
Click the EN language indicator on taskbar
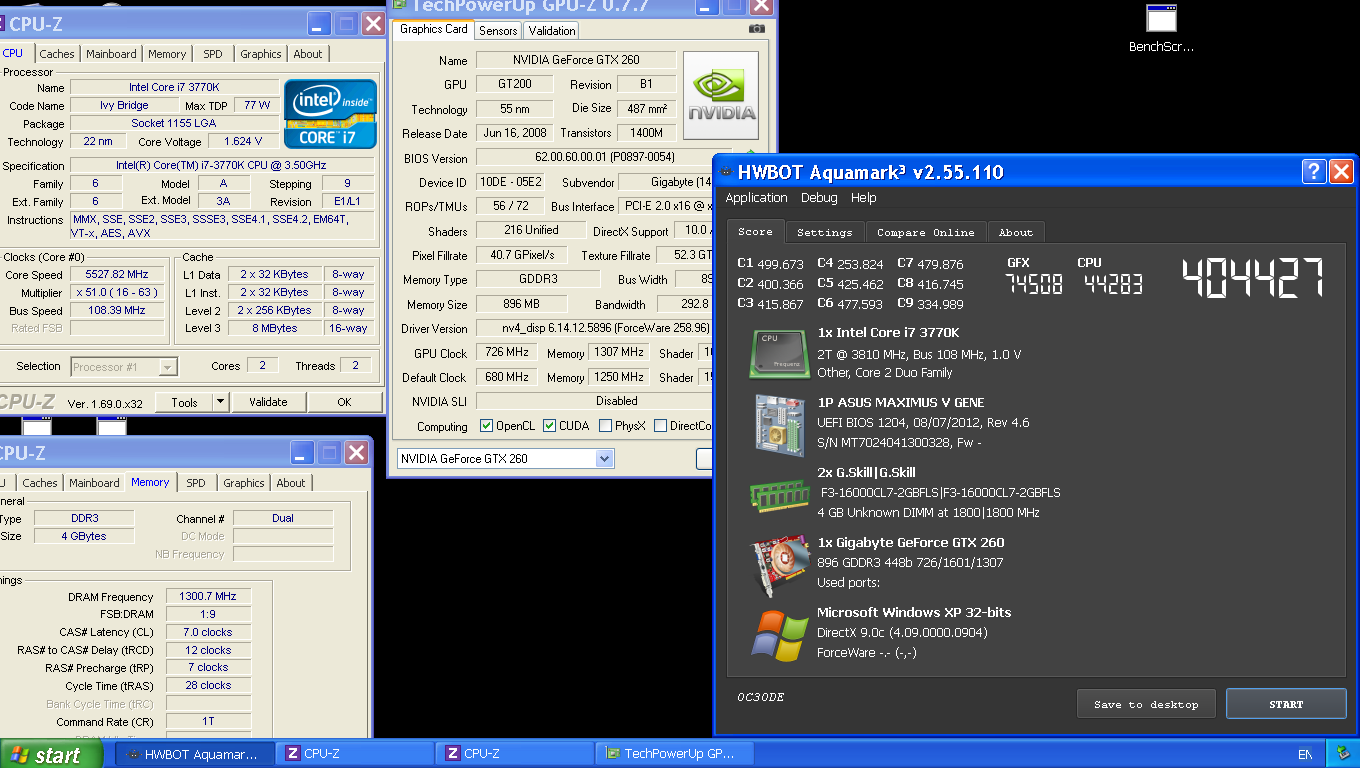pos(1305,754)
